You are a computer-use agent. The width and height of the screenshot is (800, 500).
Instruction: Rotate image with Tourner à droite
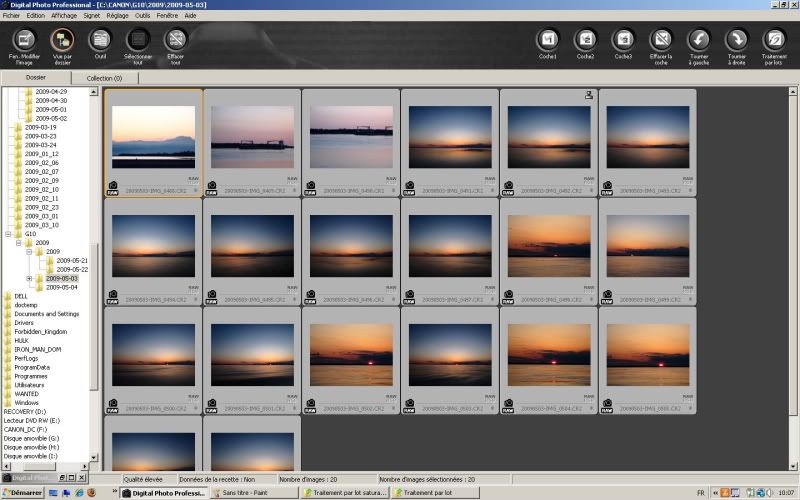(x=736, y=40)
